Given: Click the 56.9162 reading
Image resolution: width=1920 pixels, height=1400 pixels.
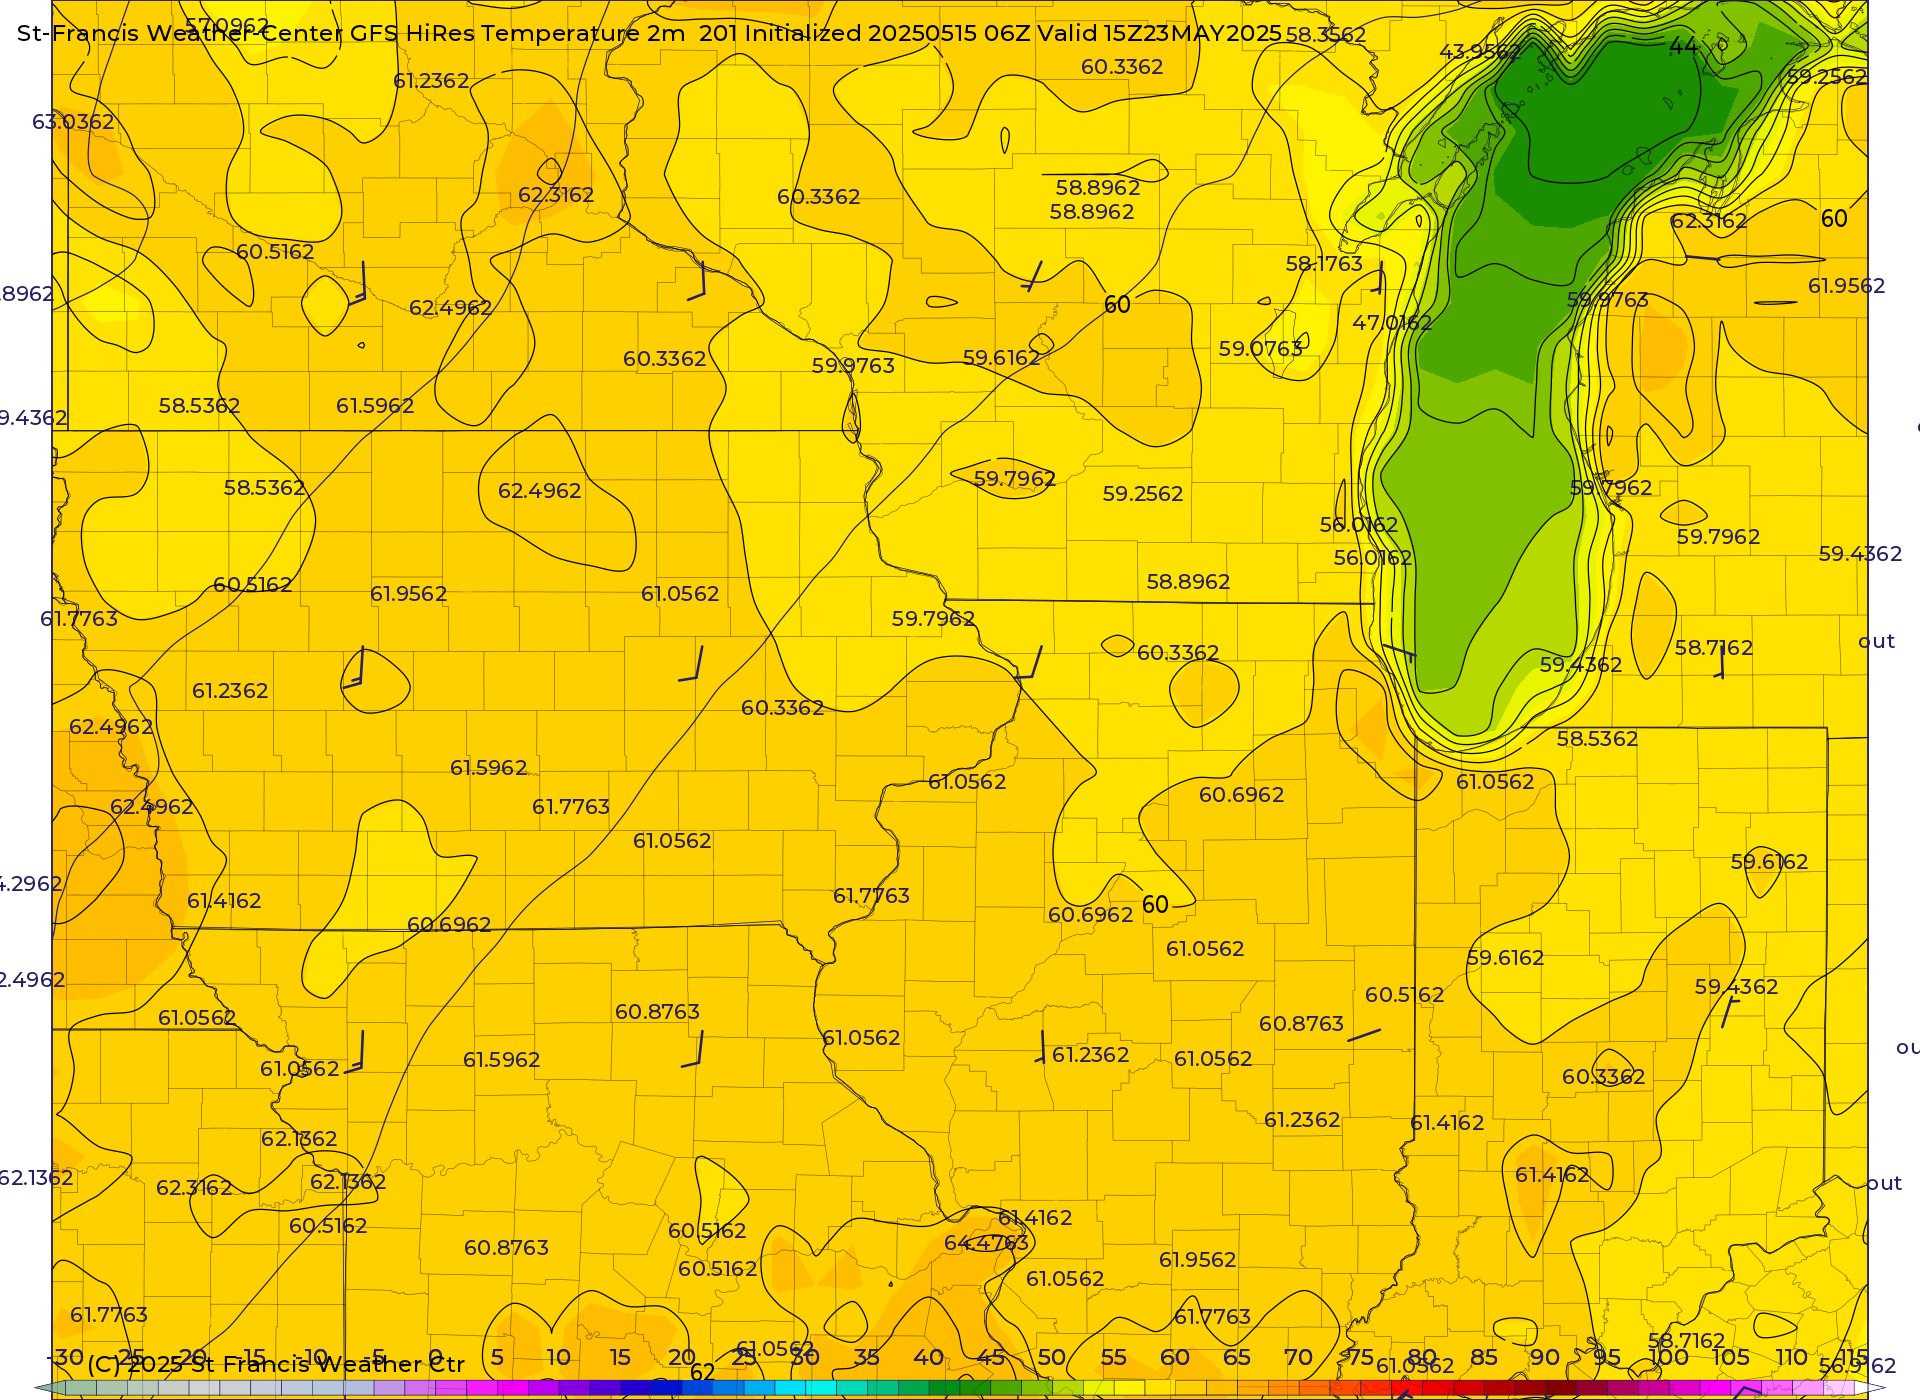Looking at the screenshot, I should pos(1857,1366).
